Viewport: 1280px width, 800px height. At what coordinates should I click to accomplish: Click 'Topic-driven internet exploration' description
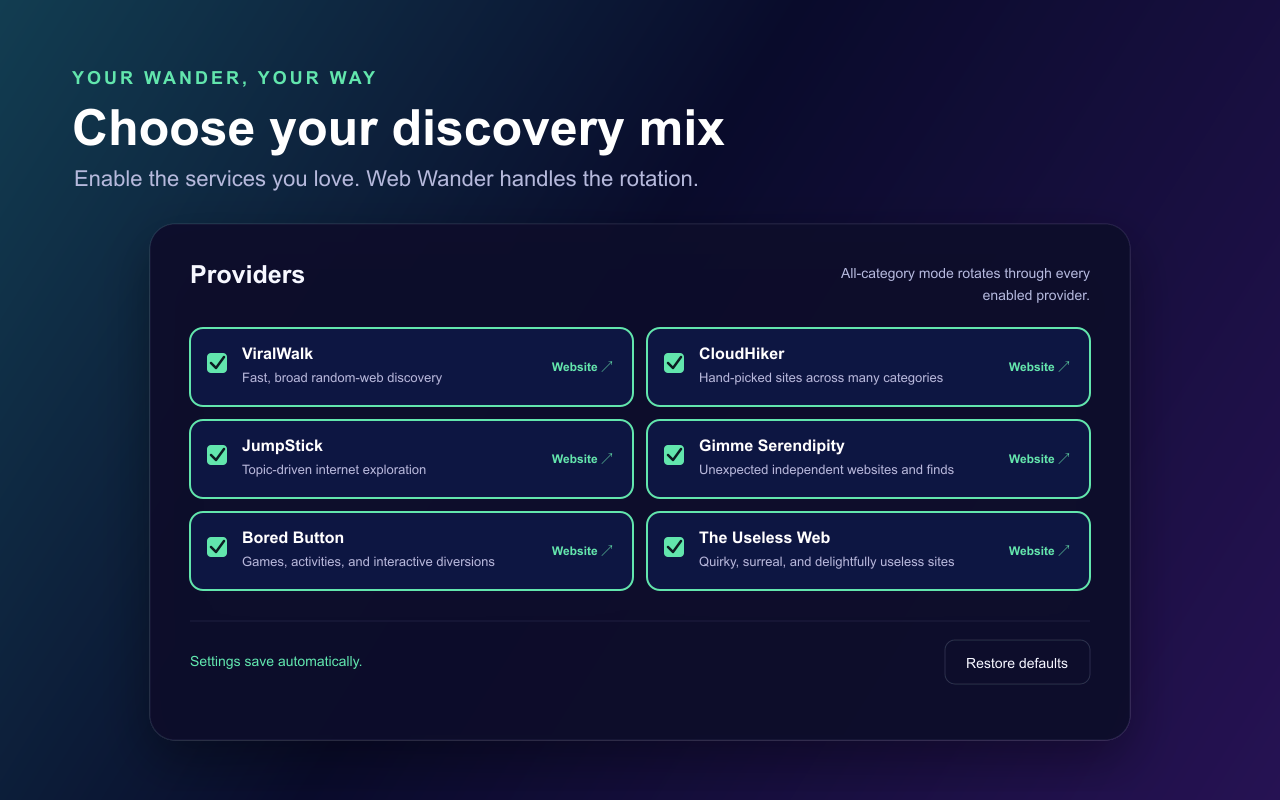(x=334, y=470)
